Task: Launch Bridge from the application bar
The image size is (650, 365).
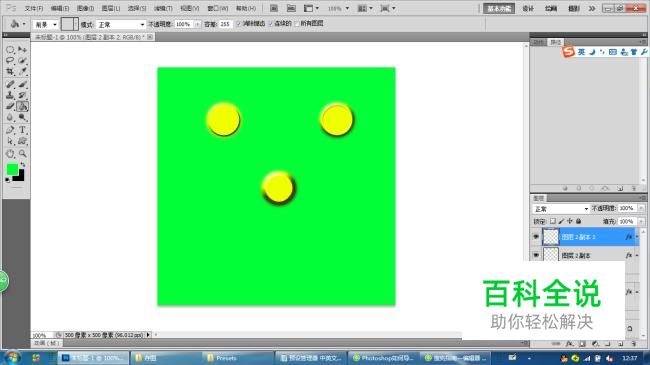Action: pyautogui.click(x=274, y=8)
